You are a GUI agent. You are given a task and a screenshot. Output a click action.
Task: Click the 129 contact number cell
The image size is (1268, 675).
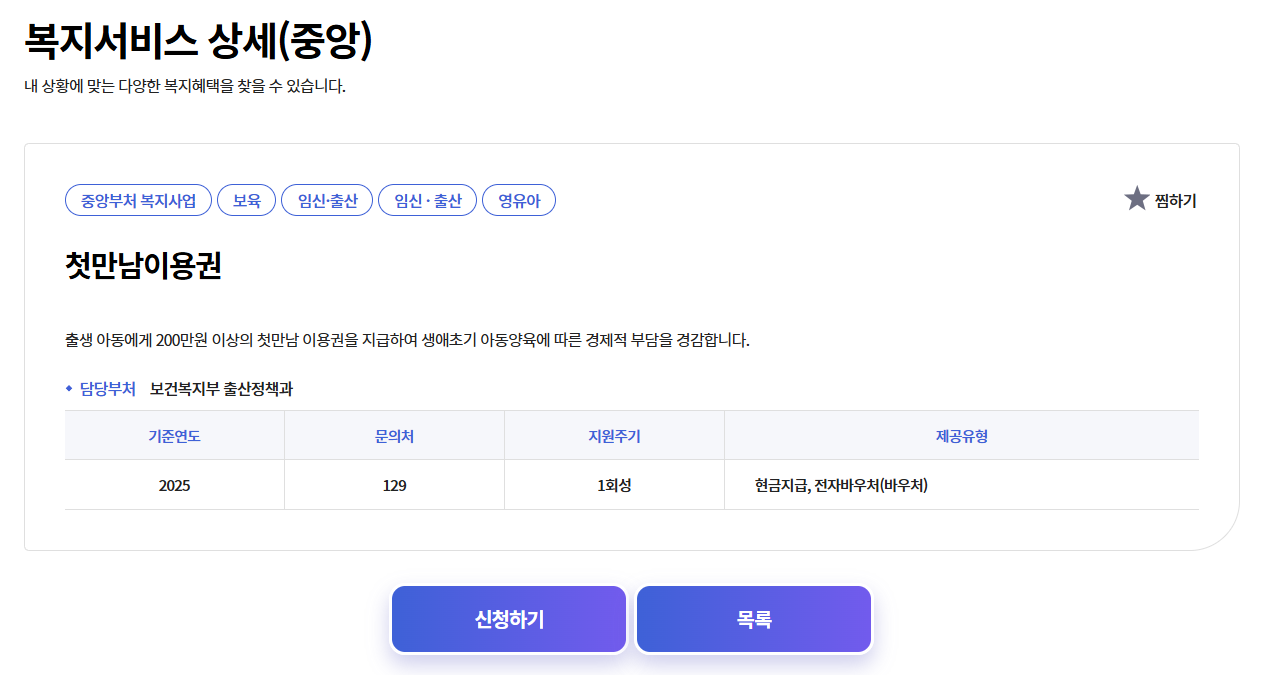pos(394,486)
